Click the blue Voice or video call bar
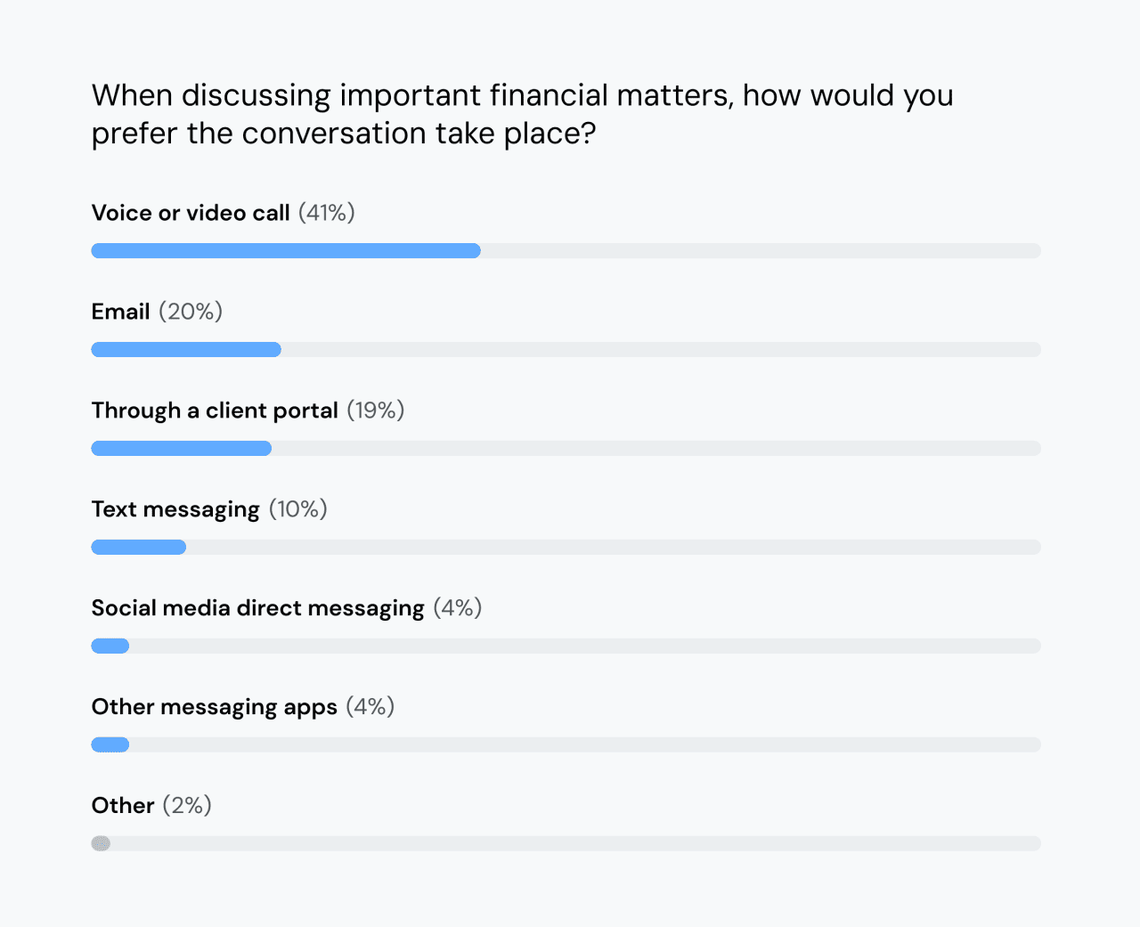This screenshot has height=927, width=1140. coord(285,251)
